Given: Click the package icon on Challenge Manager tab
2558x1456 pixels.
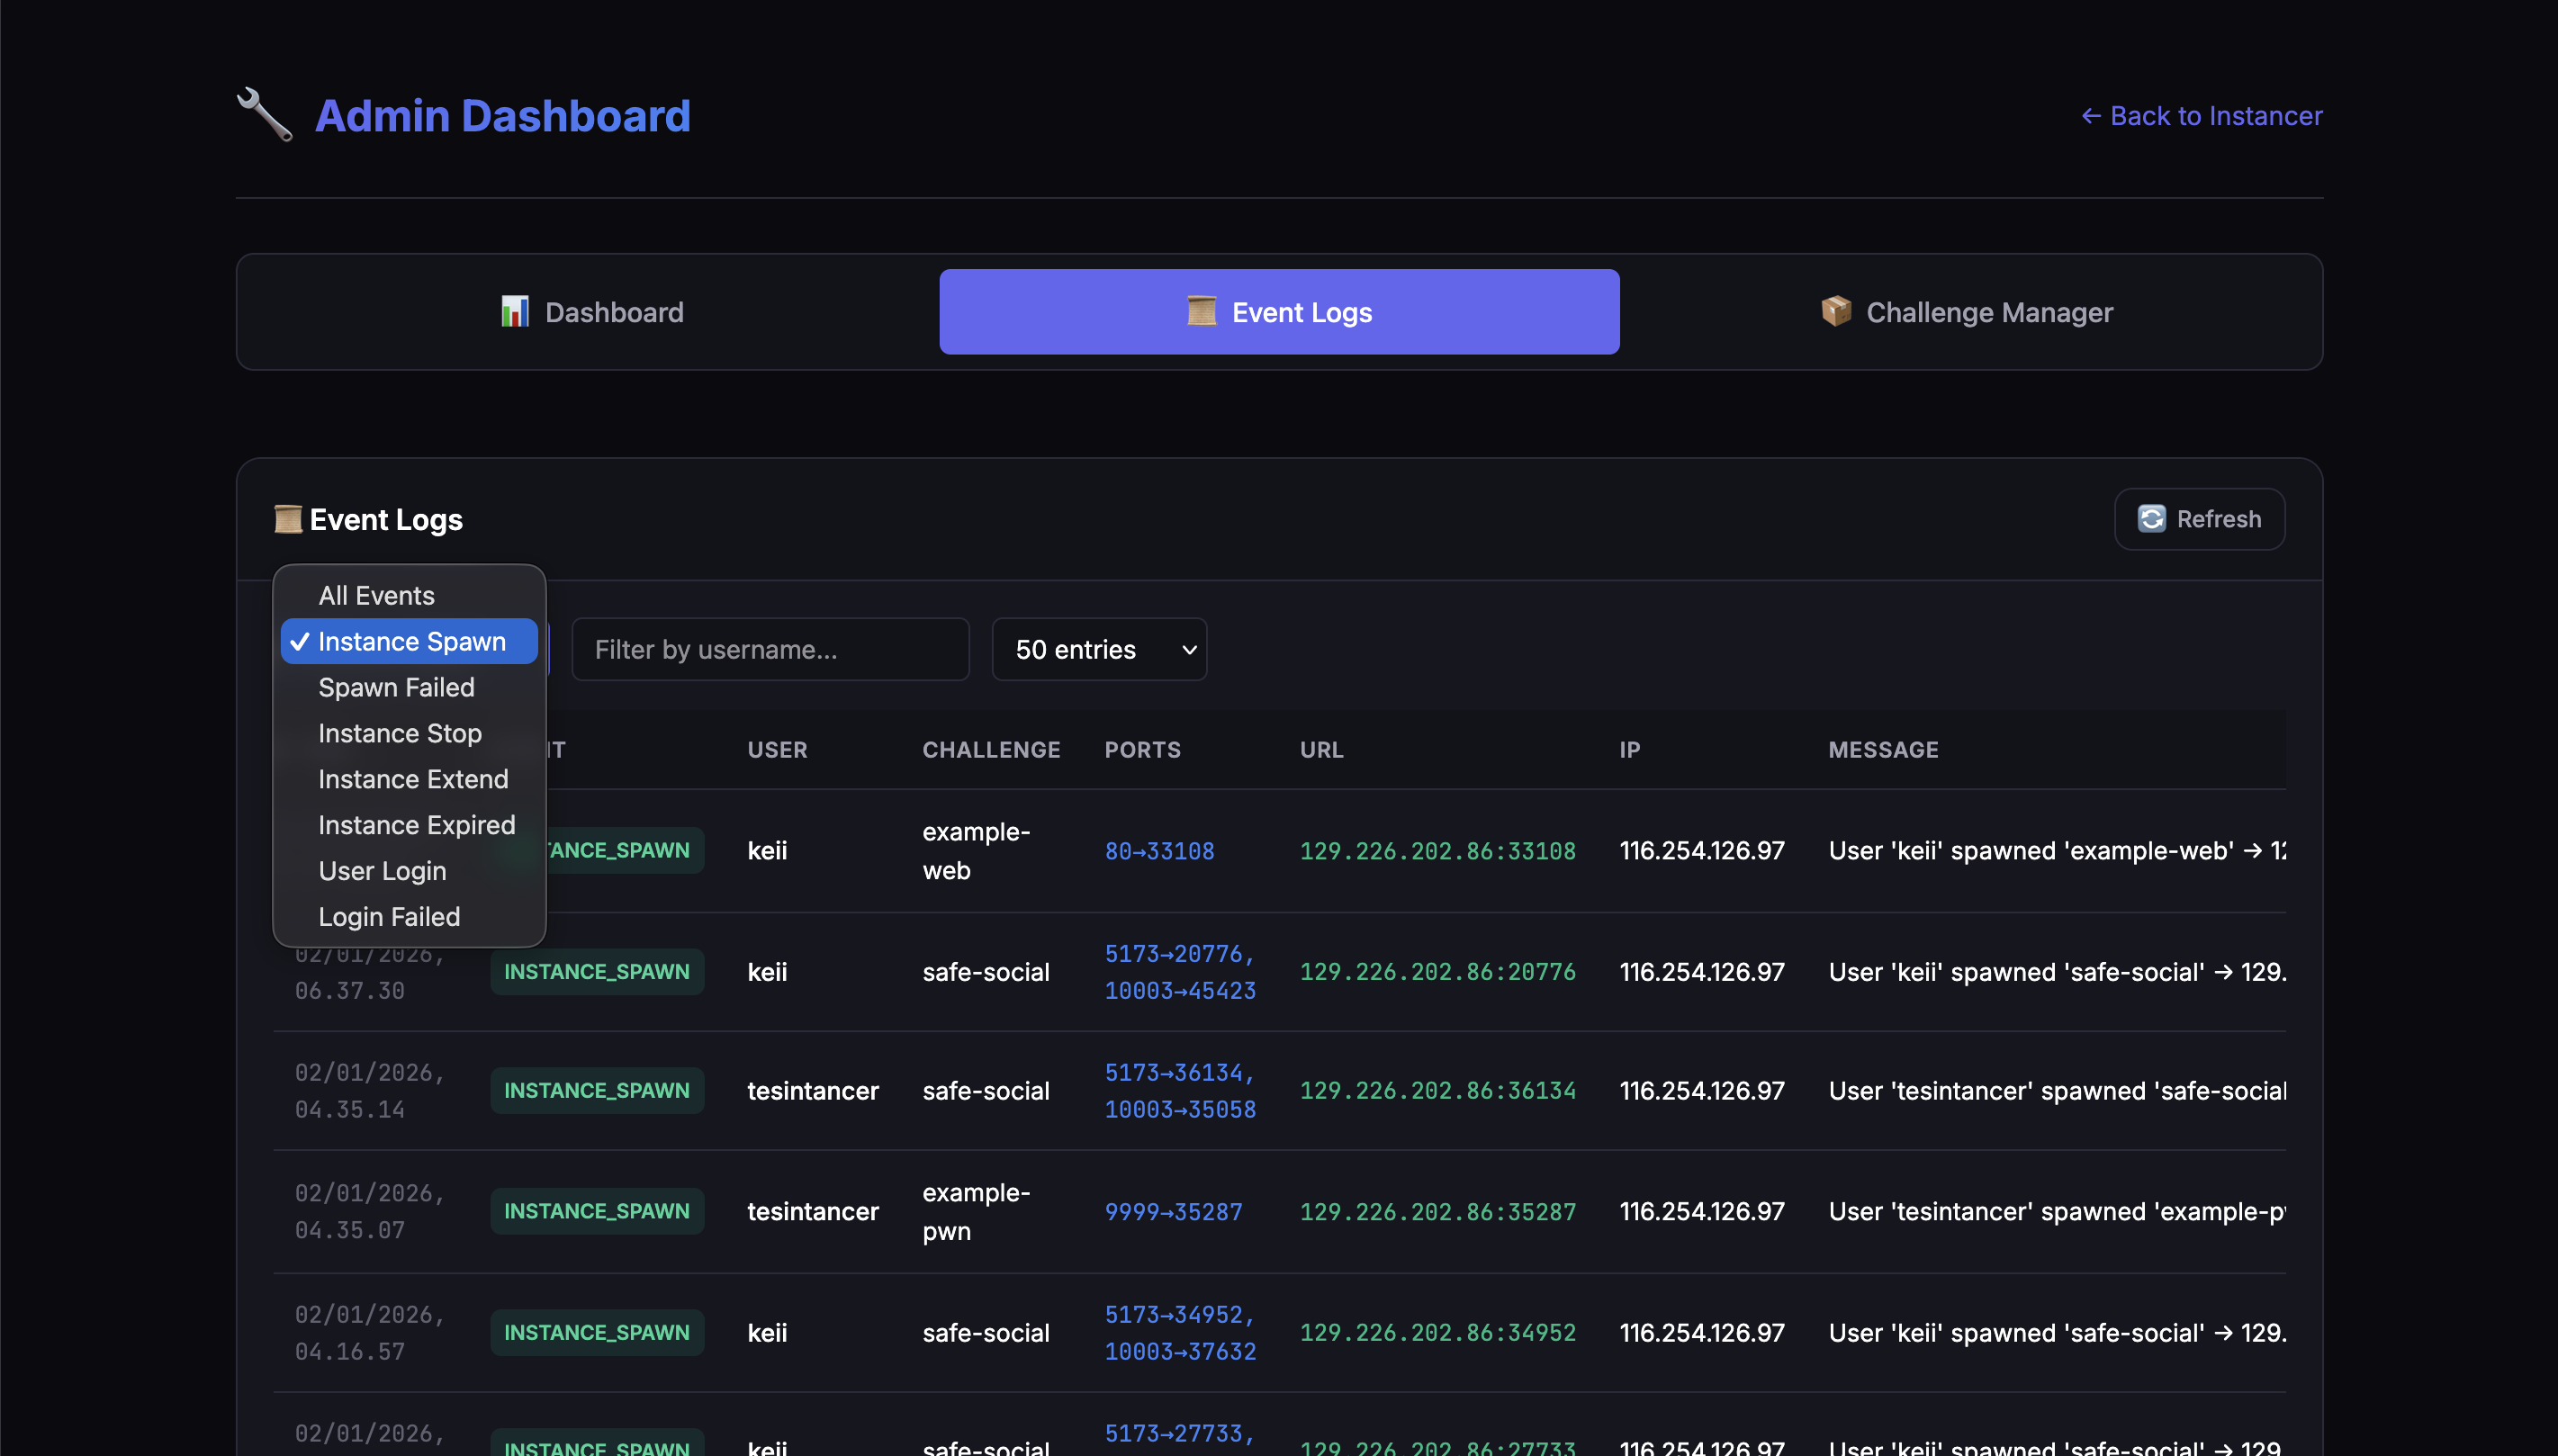Looking at the screenshot, I should click(1836, 312).
